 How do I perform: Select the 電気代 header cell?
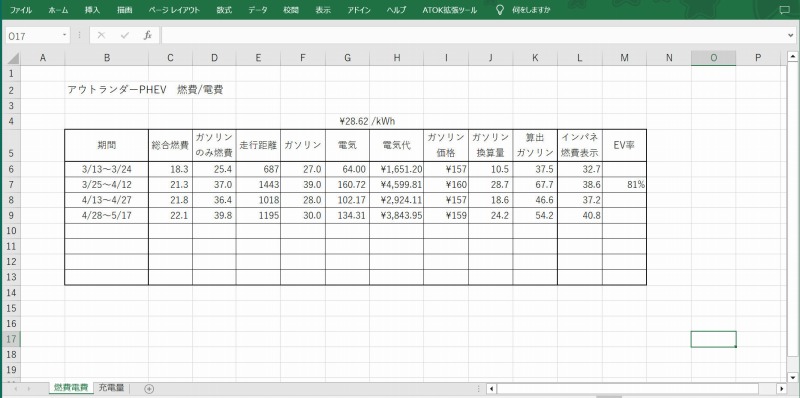(396, 145)
